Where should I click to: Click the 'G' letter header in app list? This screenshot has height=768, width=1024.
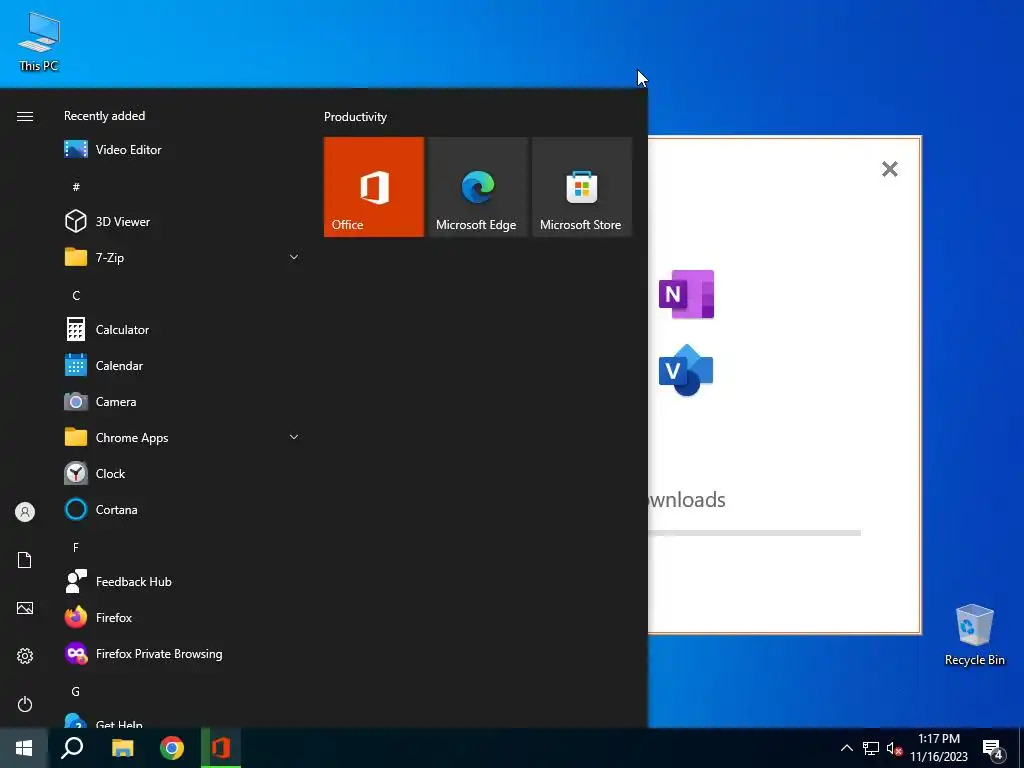(76, 691)
